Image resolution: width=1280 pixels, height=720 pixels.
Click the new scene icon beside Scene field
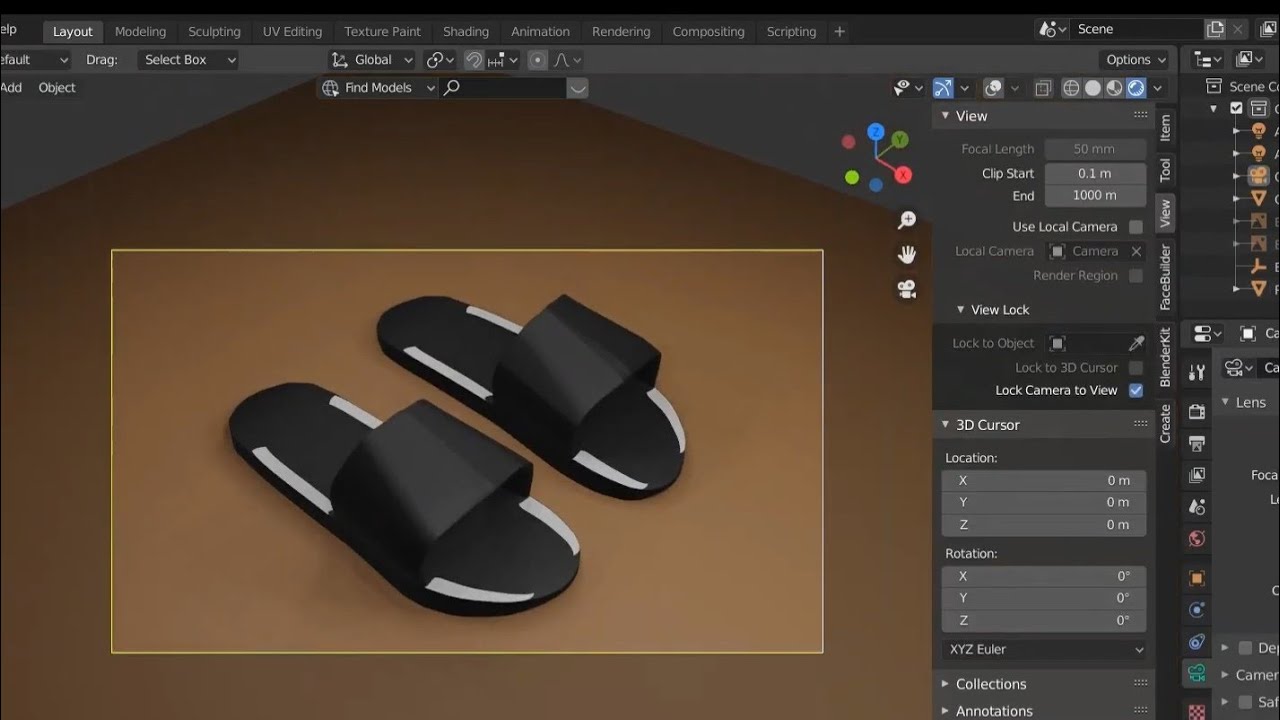click(x=1215, y=29)
